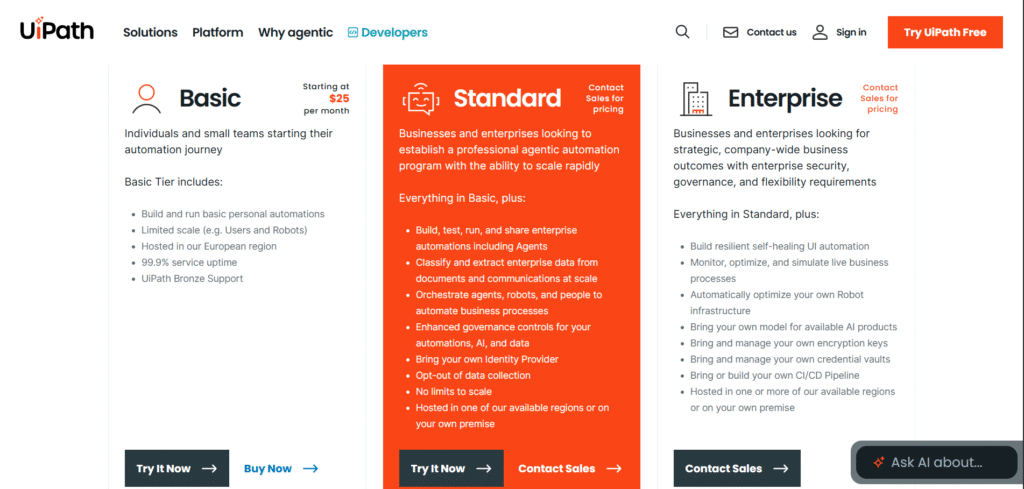Screen dimensions: 1024x489
Task: Open the Solutions menu
Action: 150,32
